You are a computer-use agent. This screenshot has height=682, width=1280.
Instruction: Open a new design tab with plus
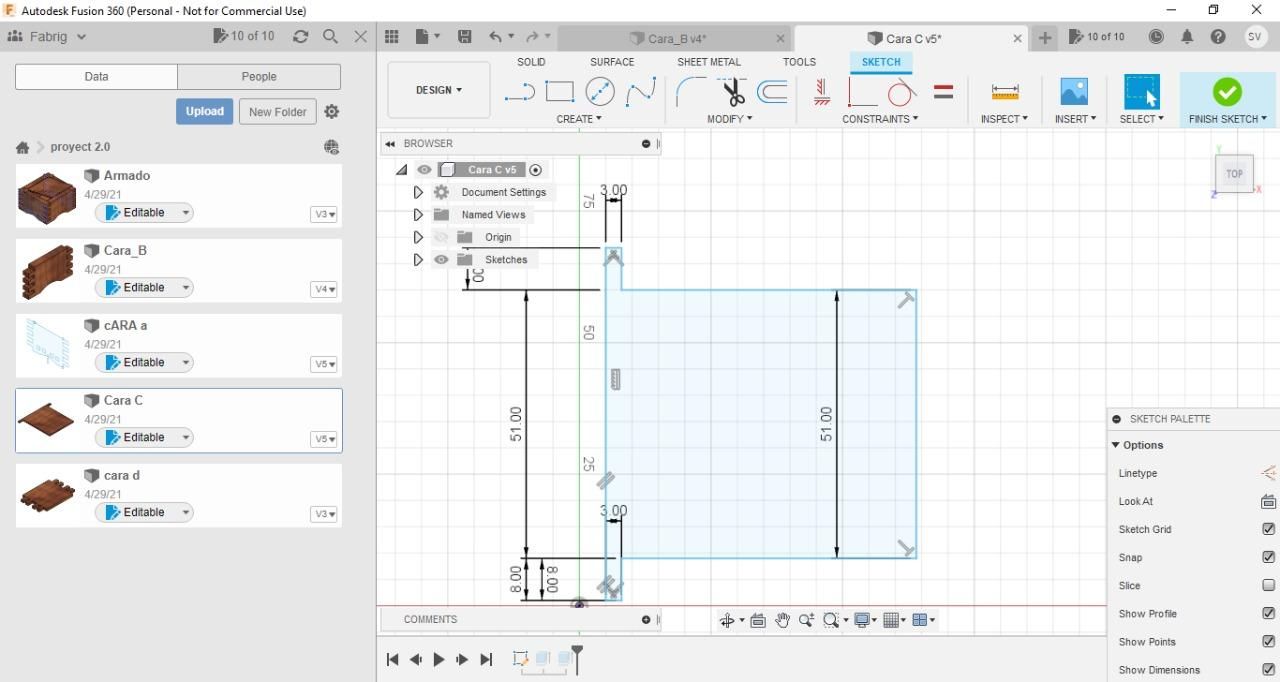coord(1045,37)
